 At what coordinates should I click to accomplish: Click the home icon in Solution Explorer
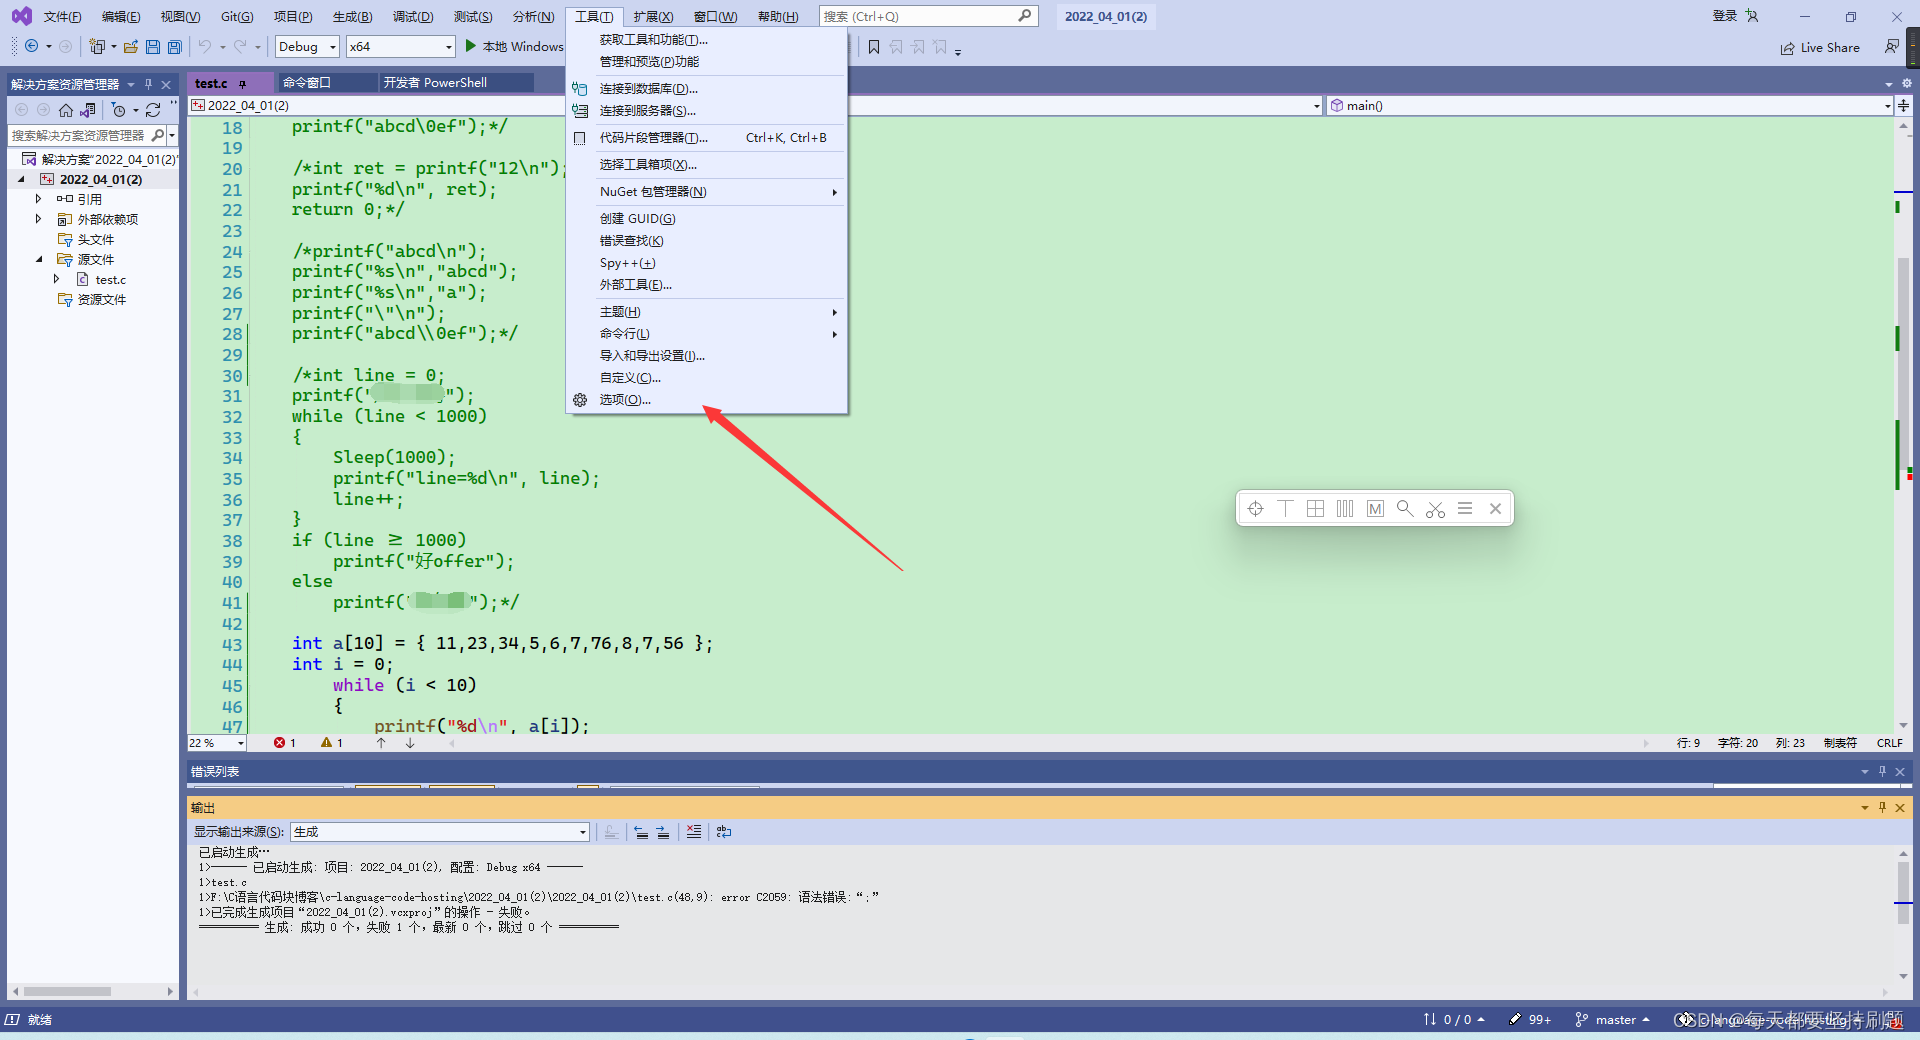(66, 110)
